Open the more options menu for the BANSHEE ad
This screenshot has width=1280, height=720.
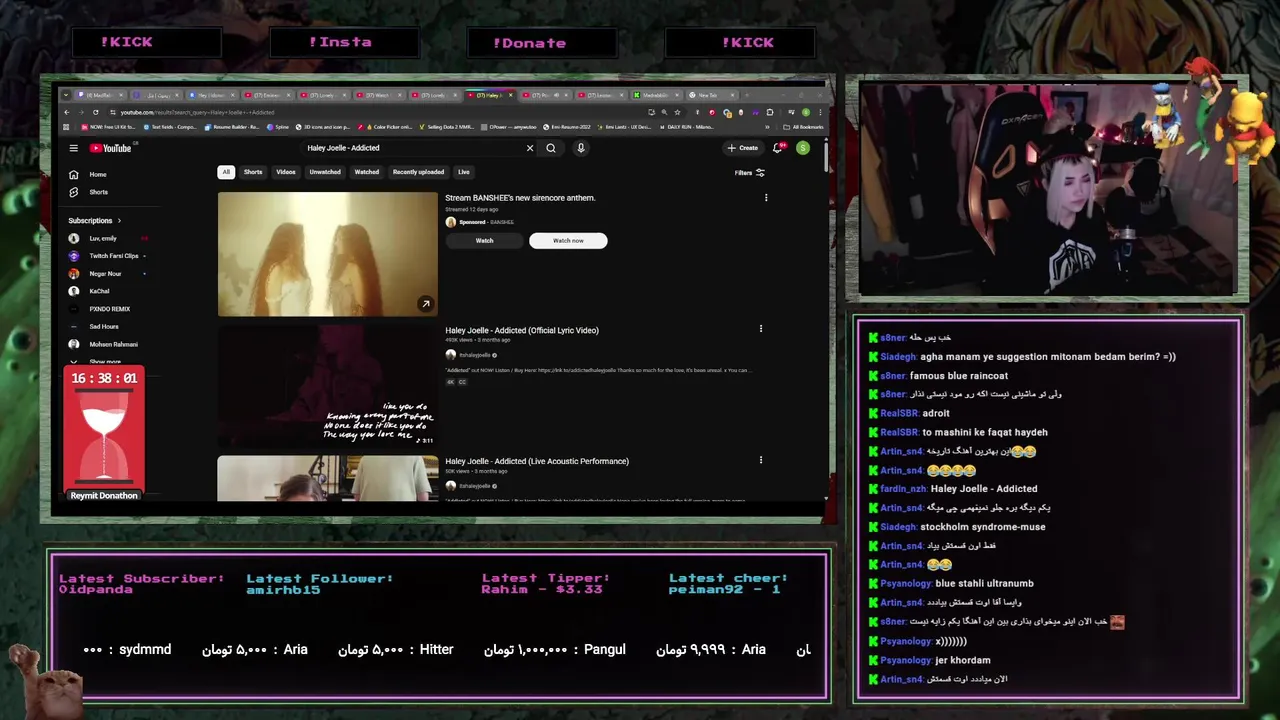766,198
